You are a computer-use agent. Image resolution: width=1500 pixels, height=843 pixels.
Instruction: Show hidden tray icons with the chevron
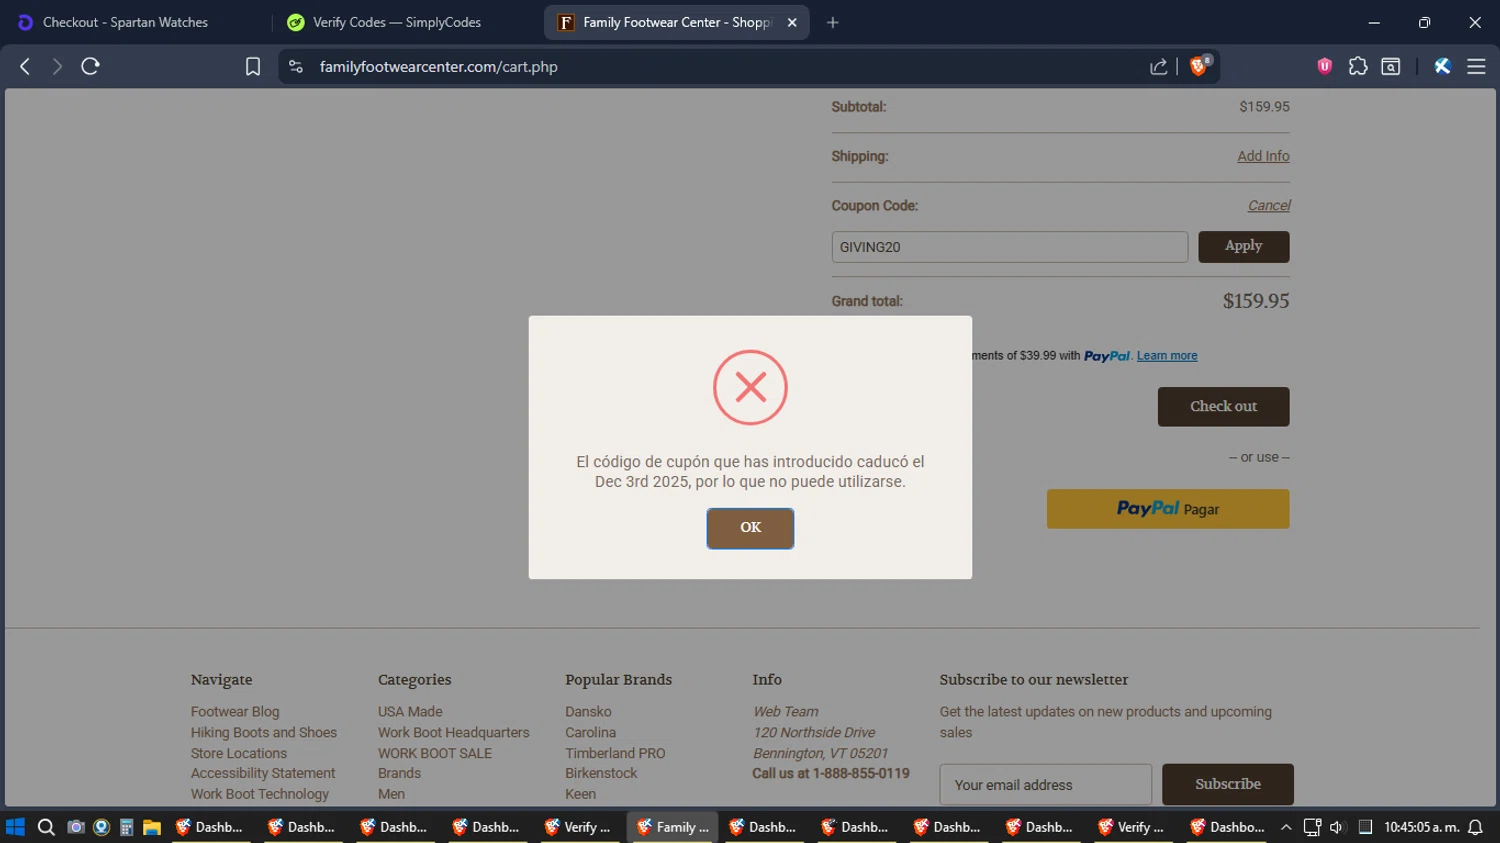tap(1286, 827)
